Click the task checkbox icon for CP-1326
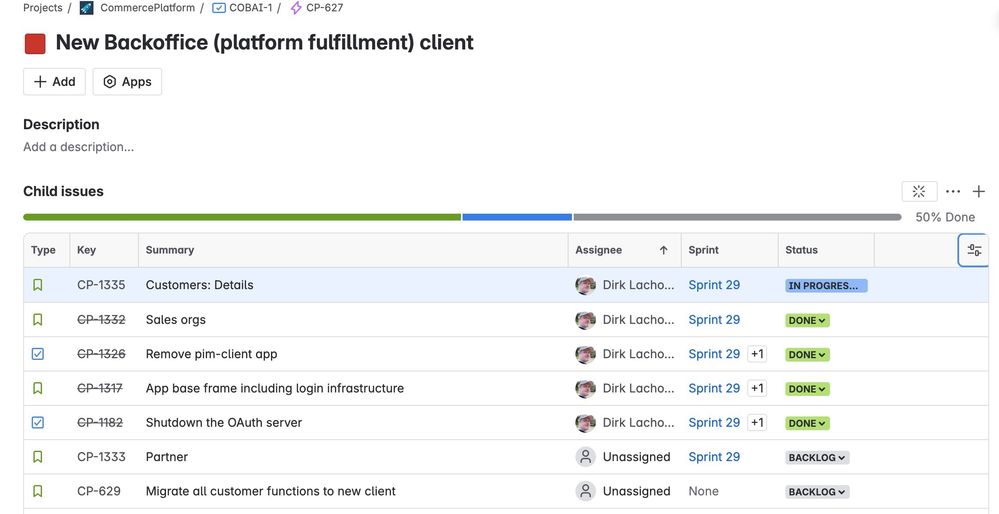The image size is (999, 514). click(x=38, y=353)
